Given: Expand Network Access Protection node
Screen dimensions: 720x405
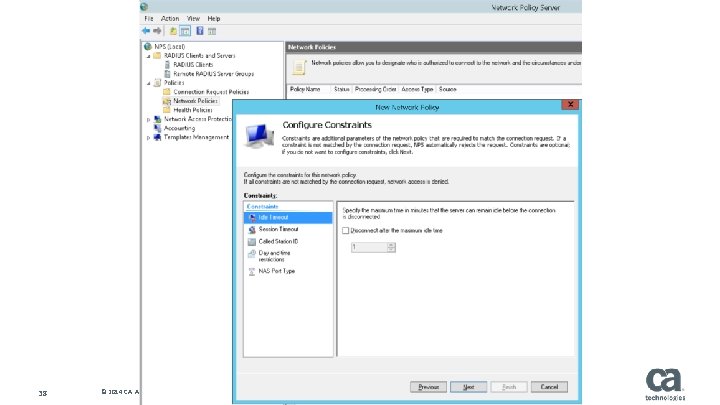Looking at the screenshot, I should [148, 119].
